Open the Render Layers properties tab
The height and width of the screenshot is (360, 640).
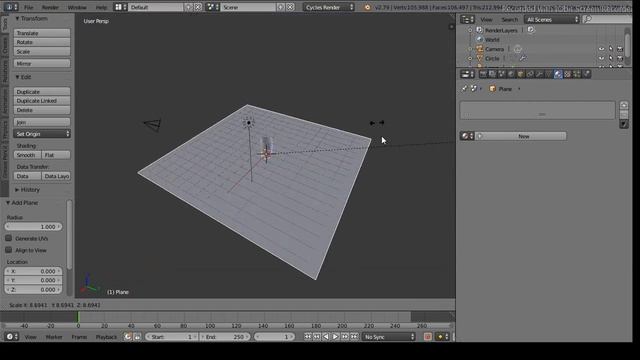point(493,74)
